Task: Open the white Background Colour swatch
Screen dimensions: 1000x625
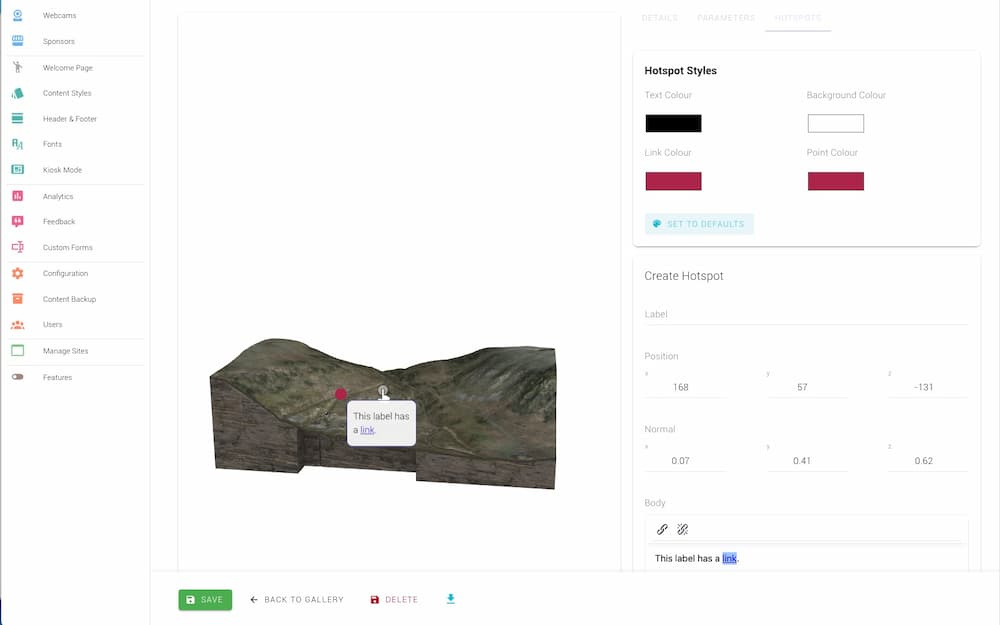Action: pos(835,124)
